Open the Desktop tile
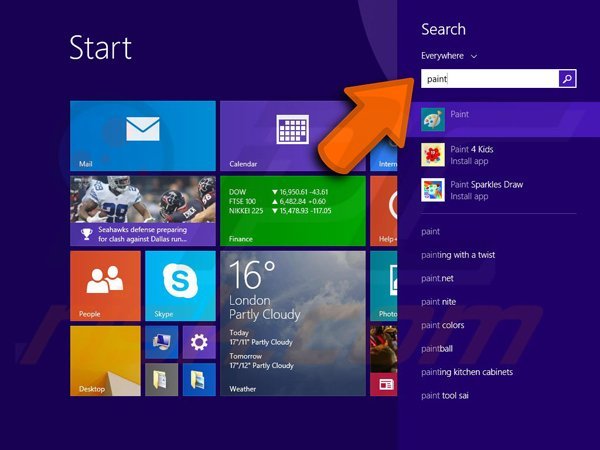 click(x=105, y=361)
